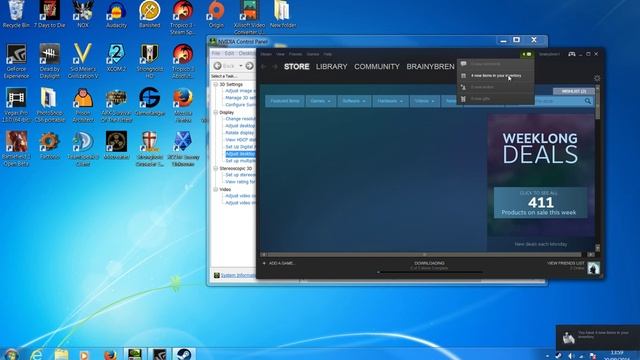Select the new inventory items notification entry
This screenshot has width=640, height=360.
(x=496, y=76)
